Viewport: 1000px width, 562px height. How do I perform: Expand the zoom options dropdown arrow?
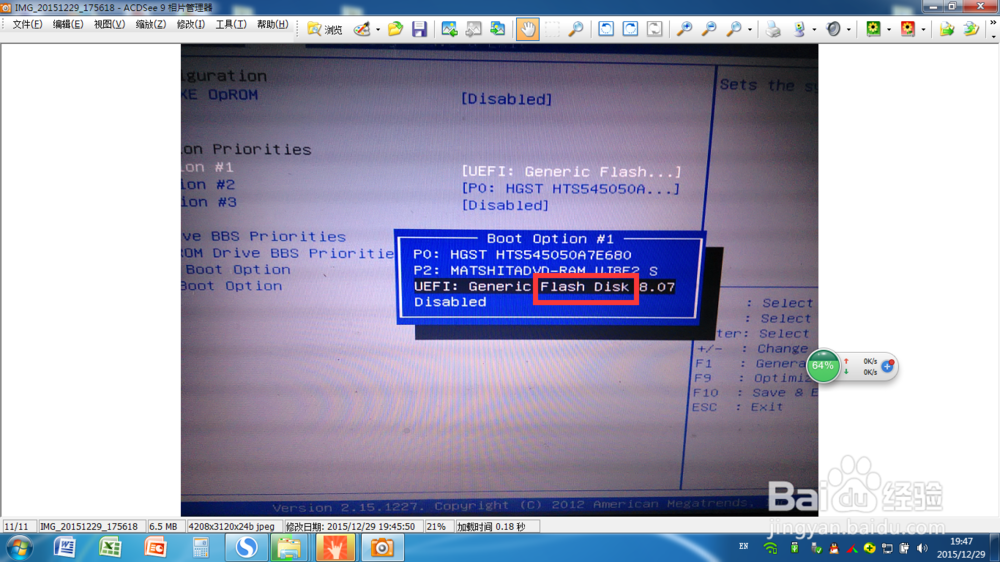749,29
